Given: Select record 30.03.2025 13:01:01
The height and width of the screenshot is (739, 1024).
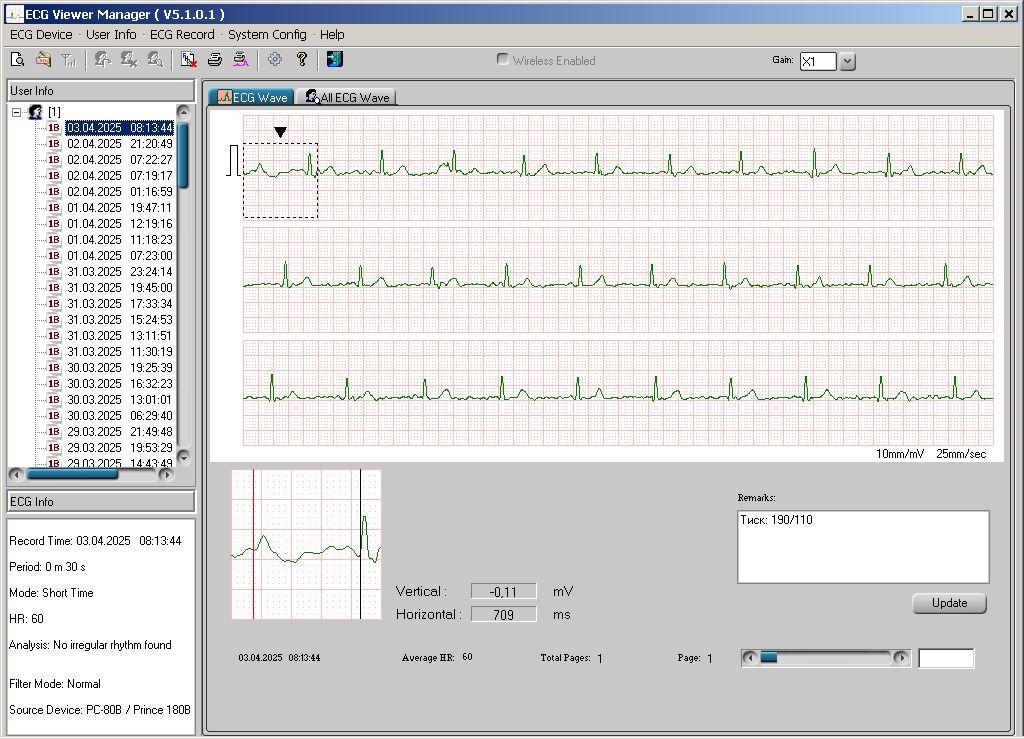Looking at the screenshot, I should pyautogui.click(x=120, y=400).
